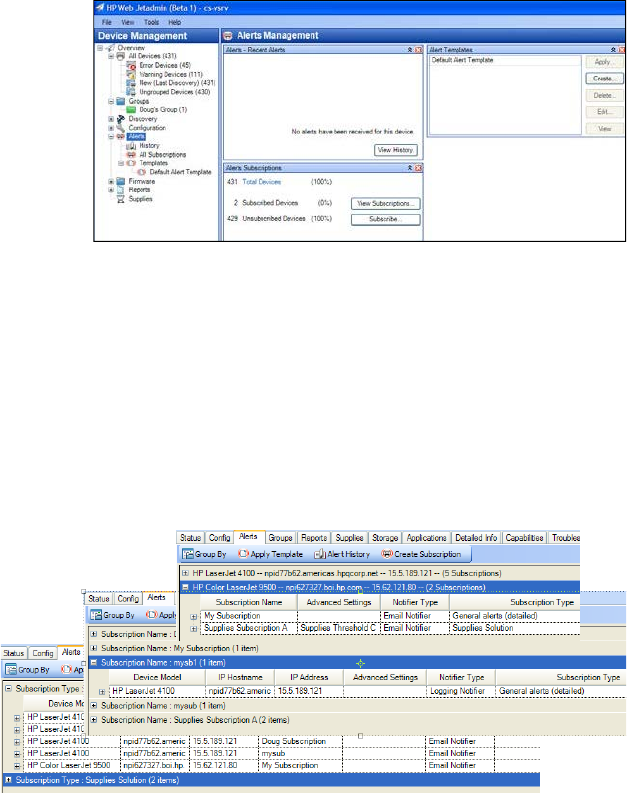
Task: Click the Alerts node icon in tree
Action: (121, 137)
